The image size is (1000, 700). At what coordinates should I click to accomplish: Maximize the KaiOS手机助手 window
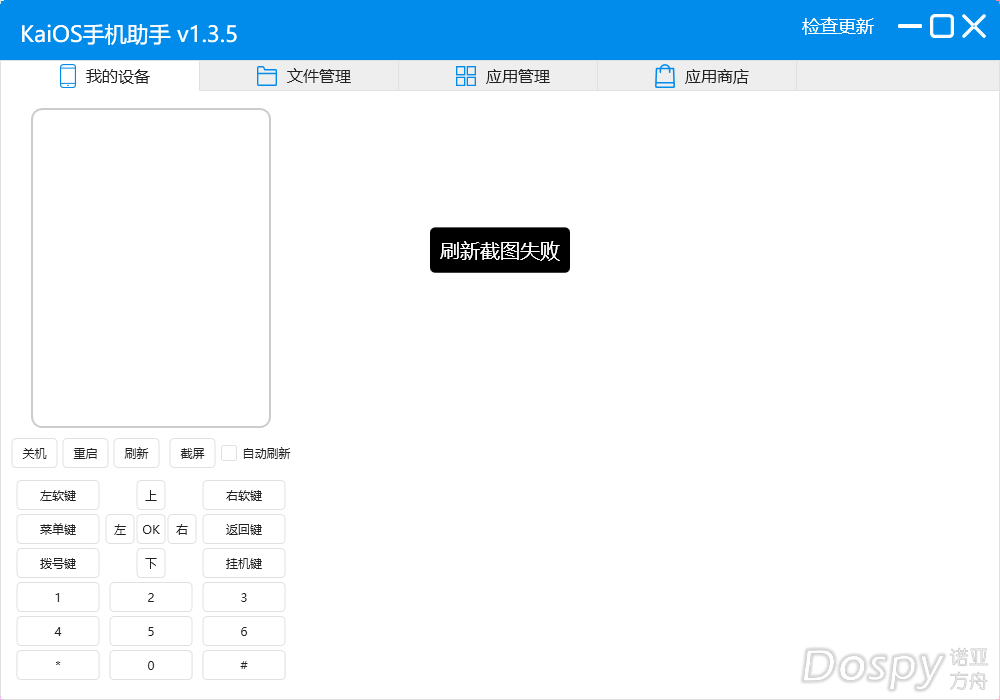pyautogui.click(x=941, y=27)
